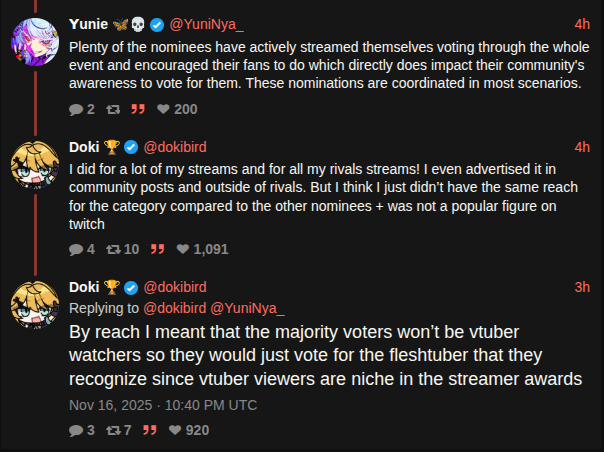604x452 pixels.
Task: Click reply icon on Doki's bottom tweet
Action: tap(76, 430)
